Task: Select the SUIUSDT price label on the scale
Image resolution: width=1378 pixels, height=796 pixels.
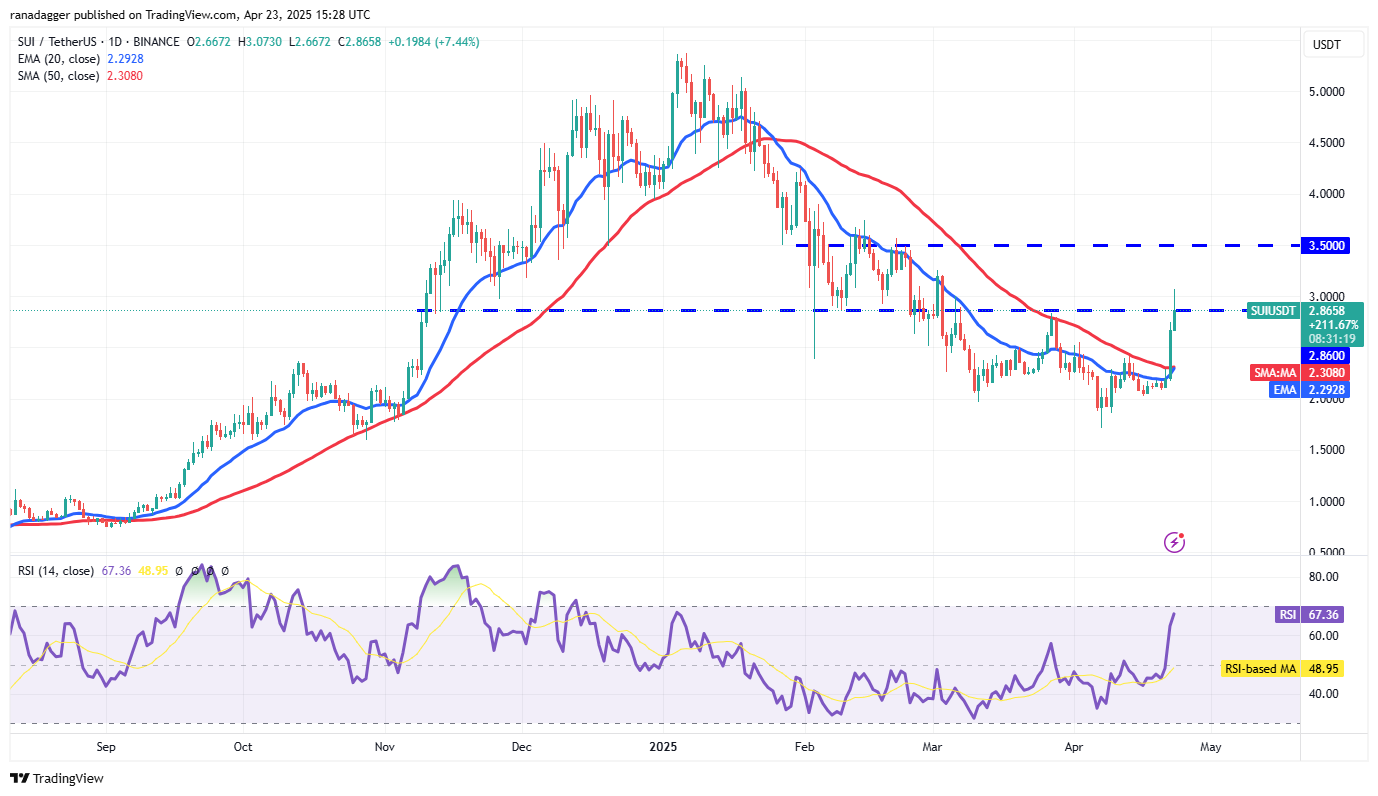Action: click(1271, 311)
